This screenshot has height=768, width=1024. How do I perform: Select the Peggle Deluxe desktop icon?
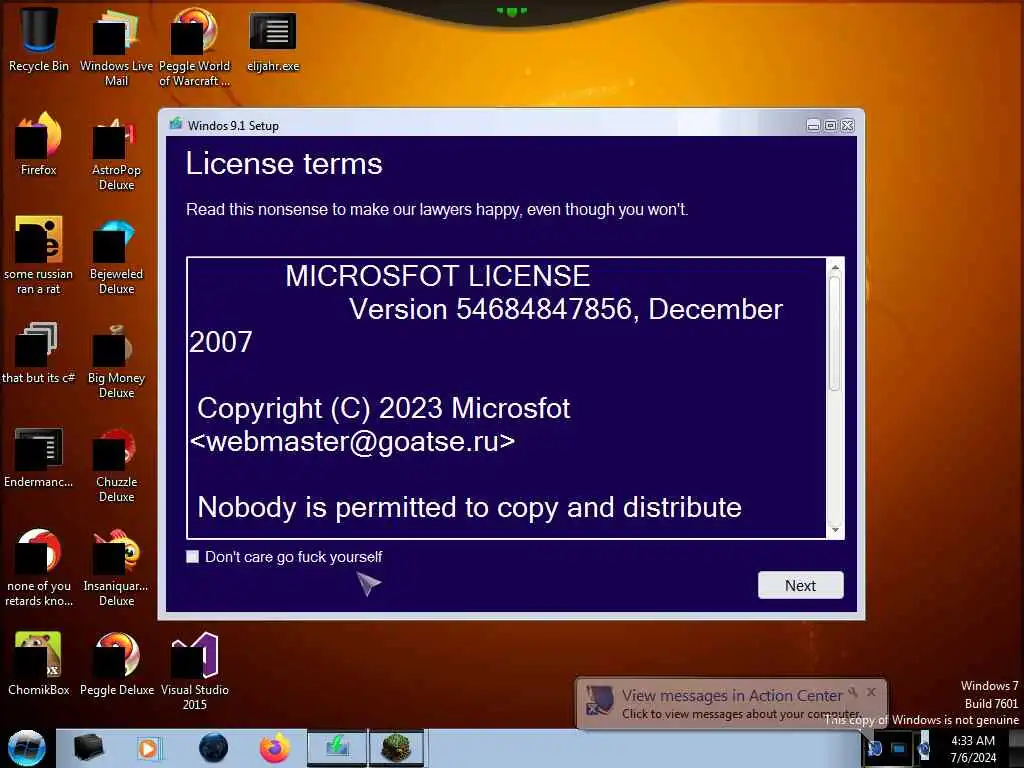click(116, 663)
